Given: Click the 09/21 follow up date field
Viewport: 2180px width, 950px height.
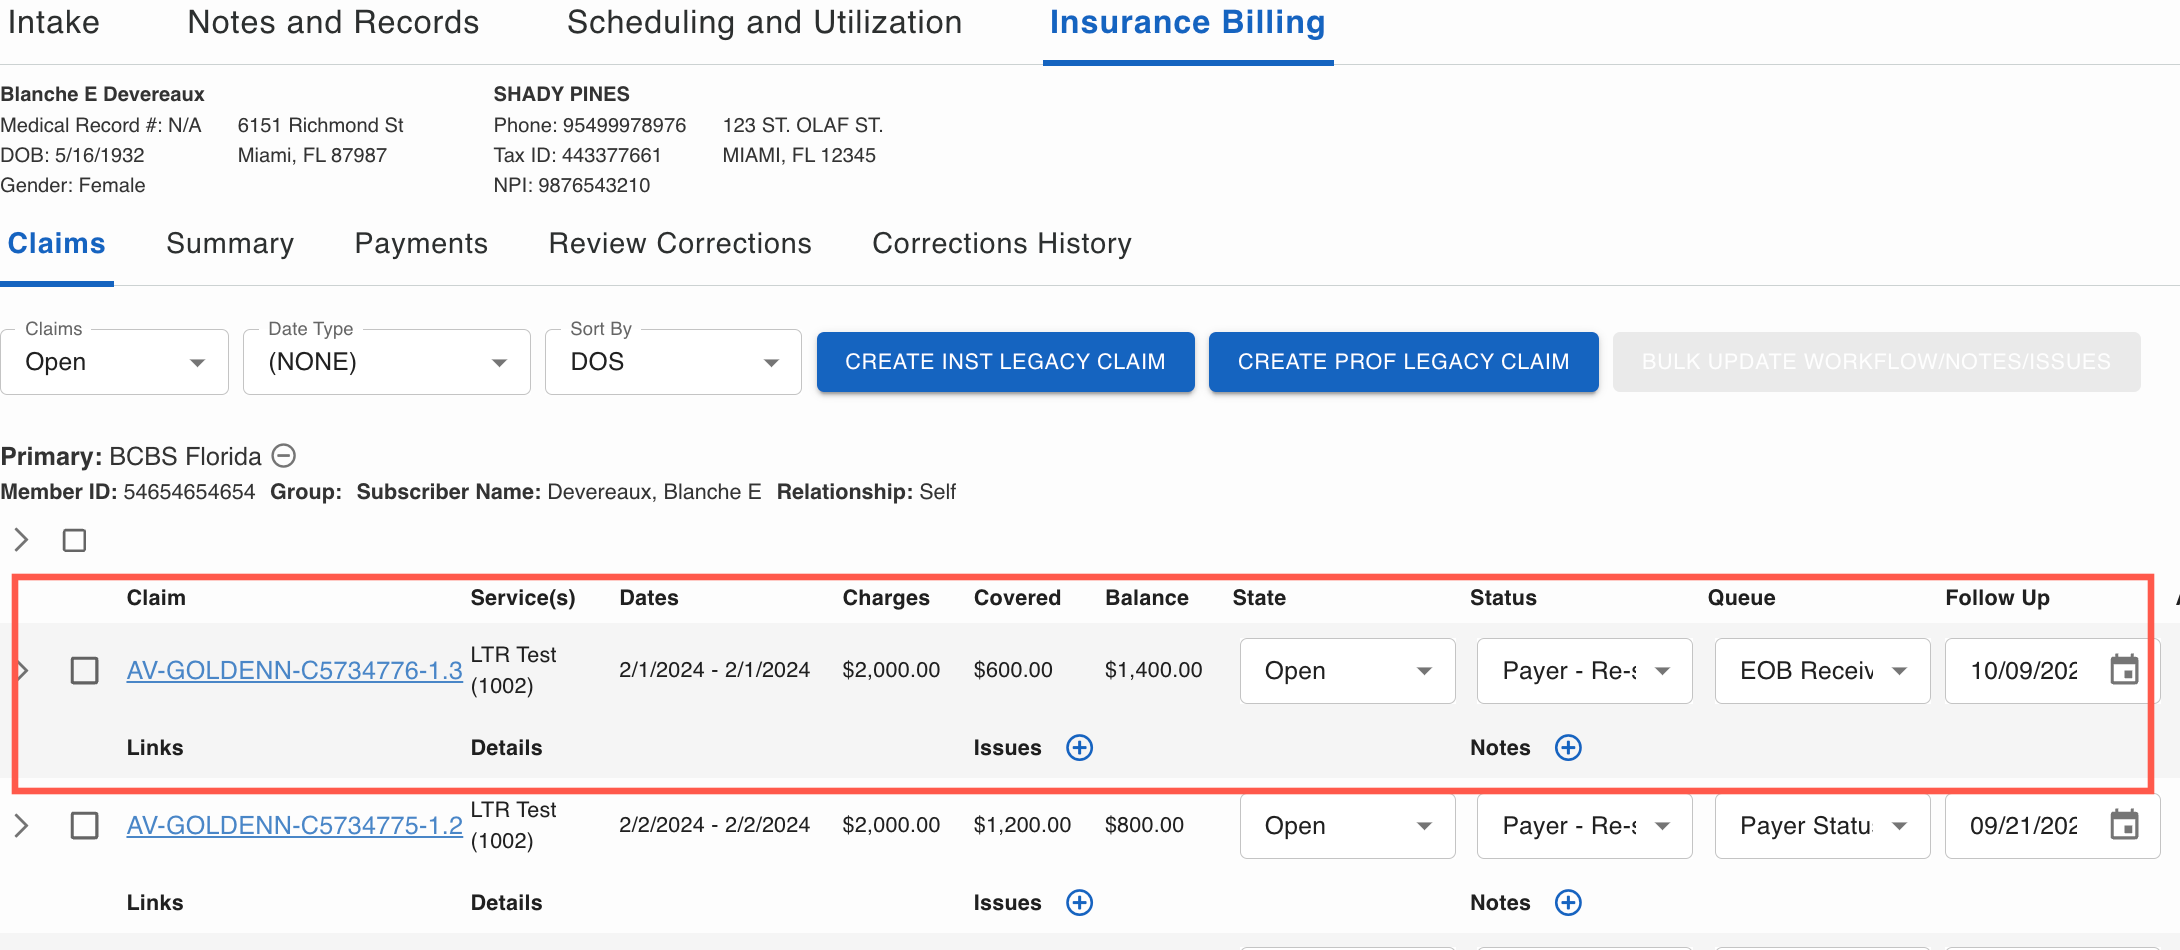Looking at the screenshot, I should point(2022,825).
